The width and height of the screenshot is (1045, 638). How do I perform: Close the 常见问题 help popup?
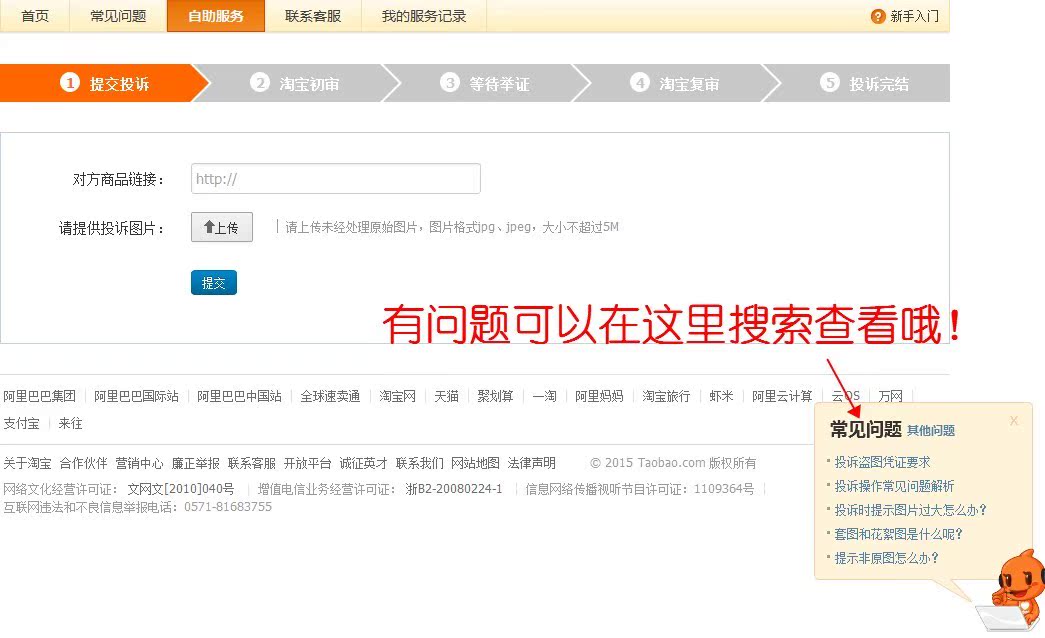(x=1014, y=421)
